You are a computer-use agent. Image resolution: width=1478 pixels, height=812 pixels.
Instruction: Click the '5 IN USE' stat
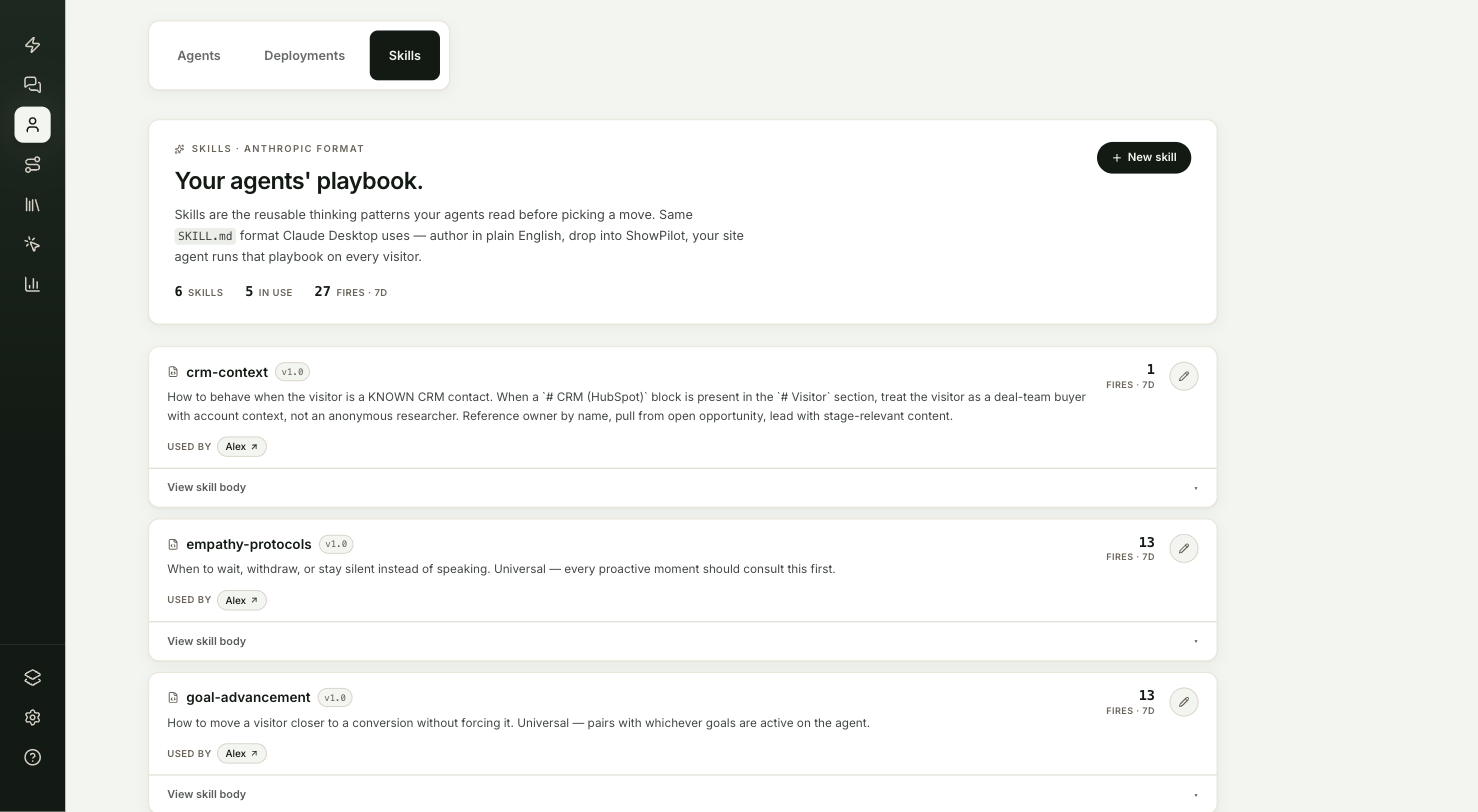(x=269, y=292)
